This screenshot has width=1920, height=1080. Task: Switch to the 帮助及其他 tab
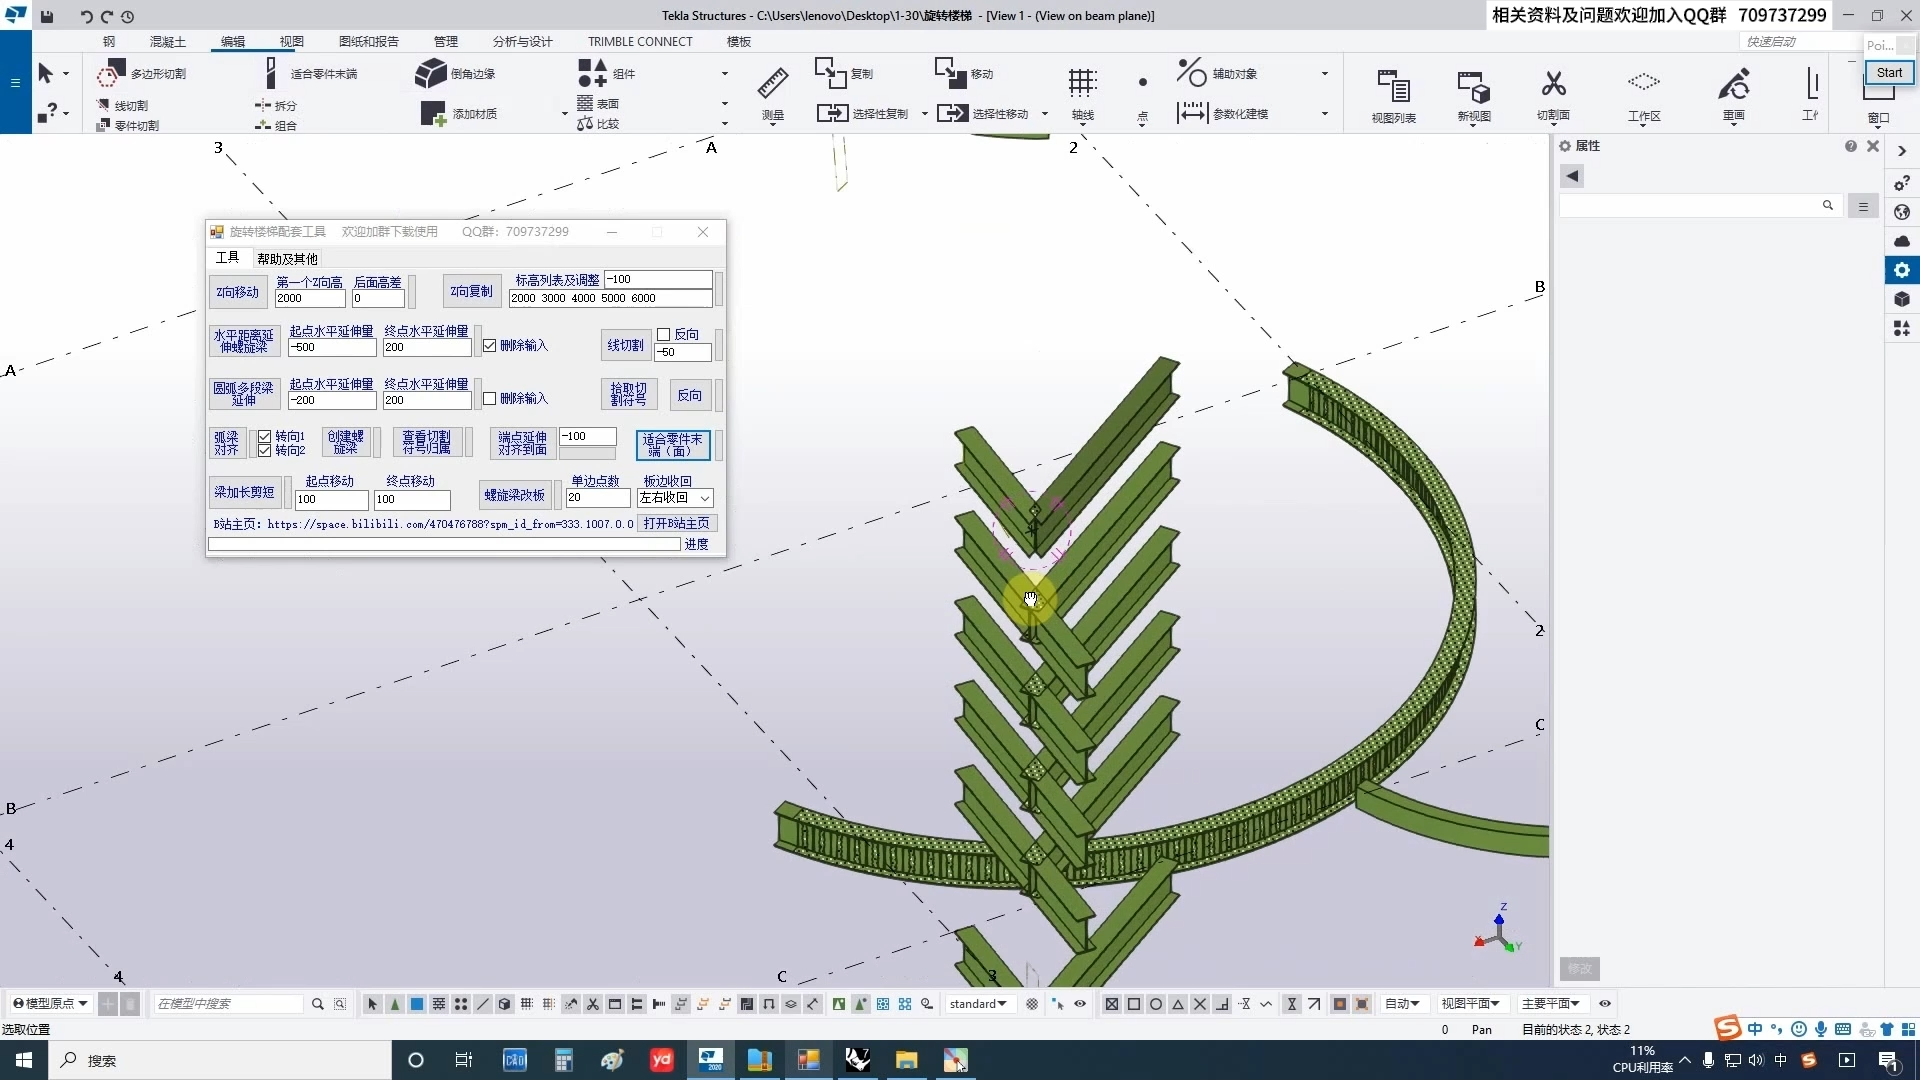[287, 258]
